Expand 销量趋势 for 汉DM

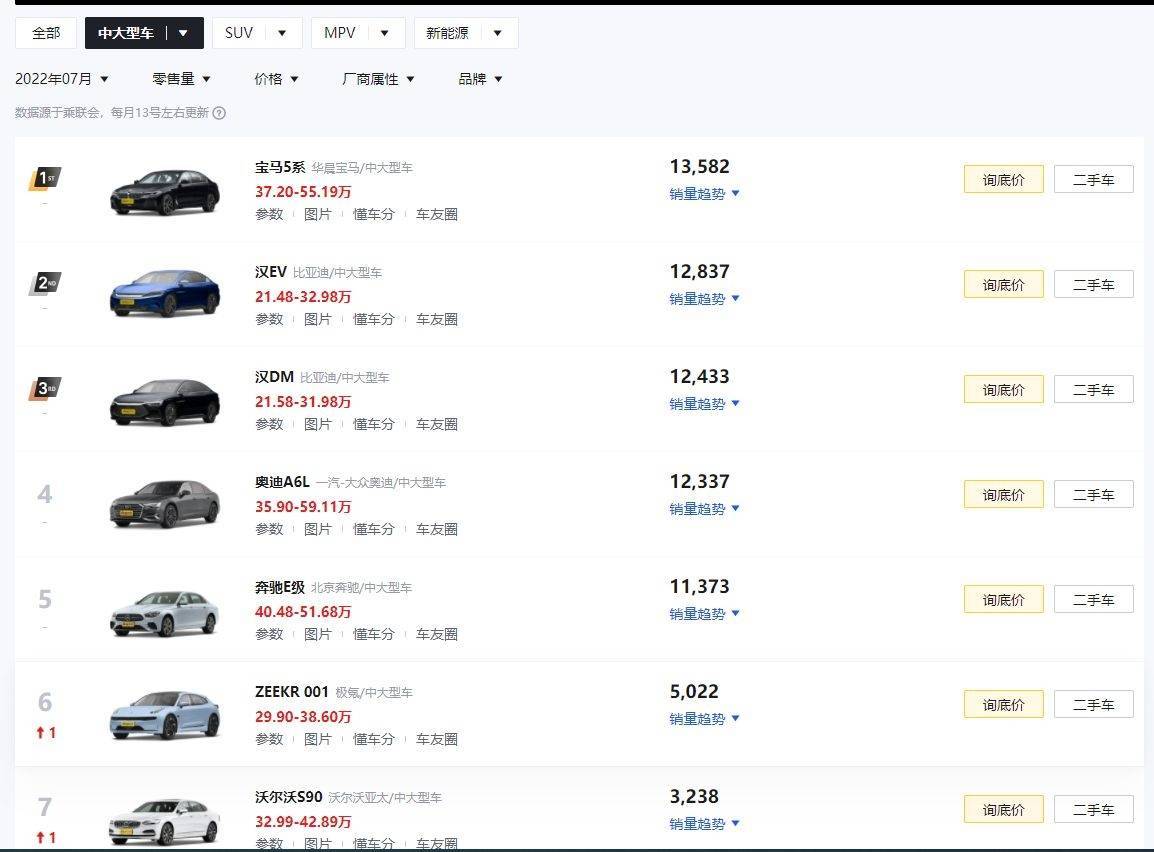pos(704,404)
